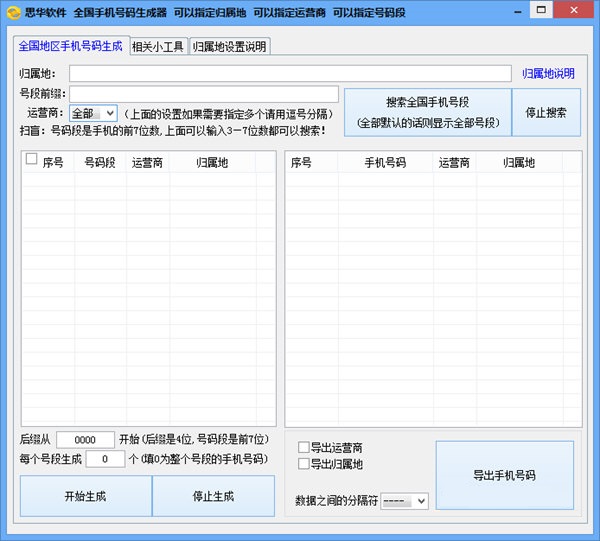Click the 后缀从 start value field

[x=85, y=440]
